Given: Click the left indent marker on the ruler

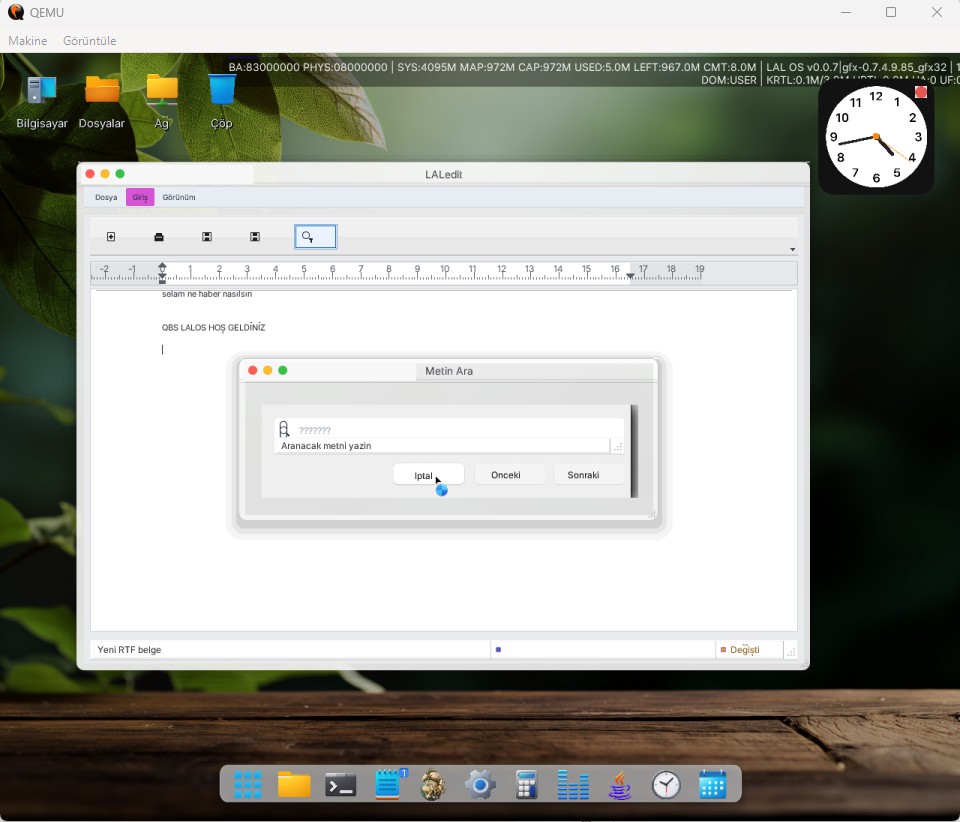Looking at the screenshot, I should 162,273.
